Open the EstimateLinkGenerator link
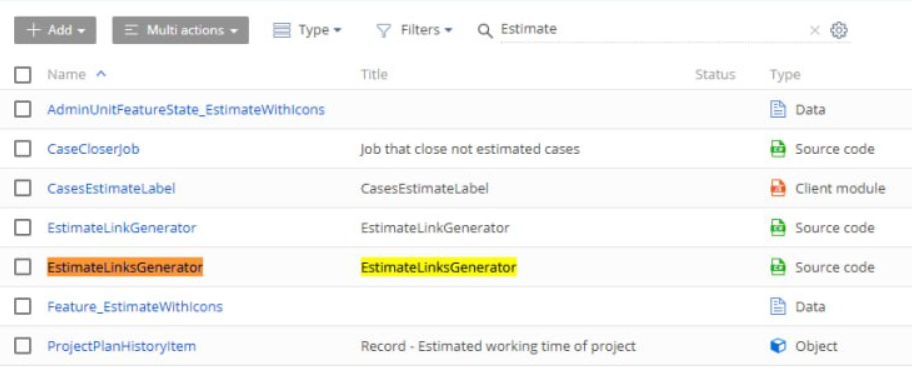The image size is (912, 375). coord(122,228)
